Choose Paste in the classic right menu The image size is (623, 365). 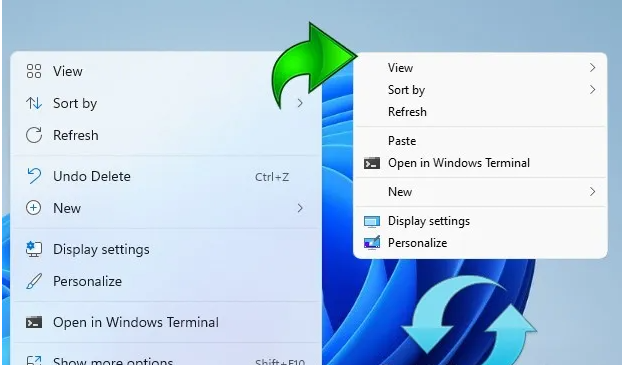pyautogui.click(x=402, y=141)
